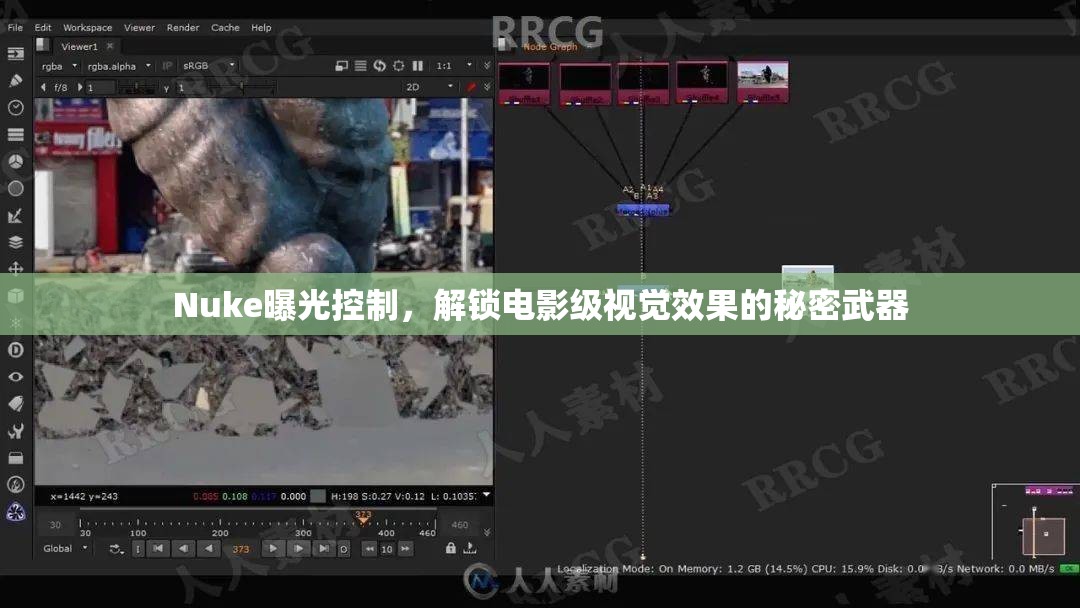Open the Node Graph pane content menu icon
1080x608 pixels.
(505, 45)
